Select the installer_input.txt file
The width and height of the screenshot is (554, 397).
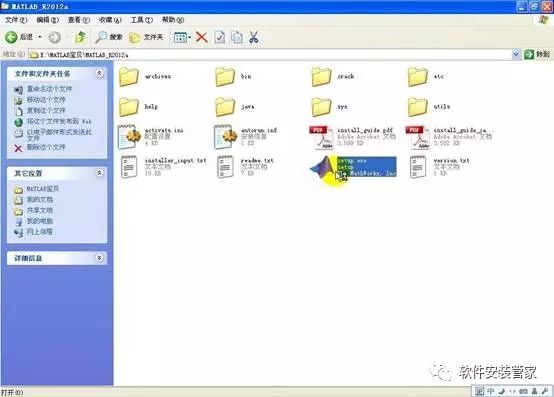click(x=163, y=167)
